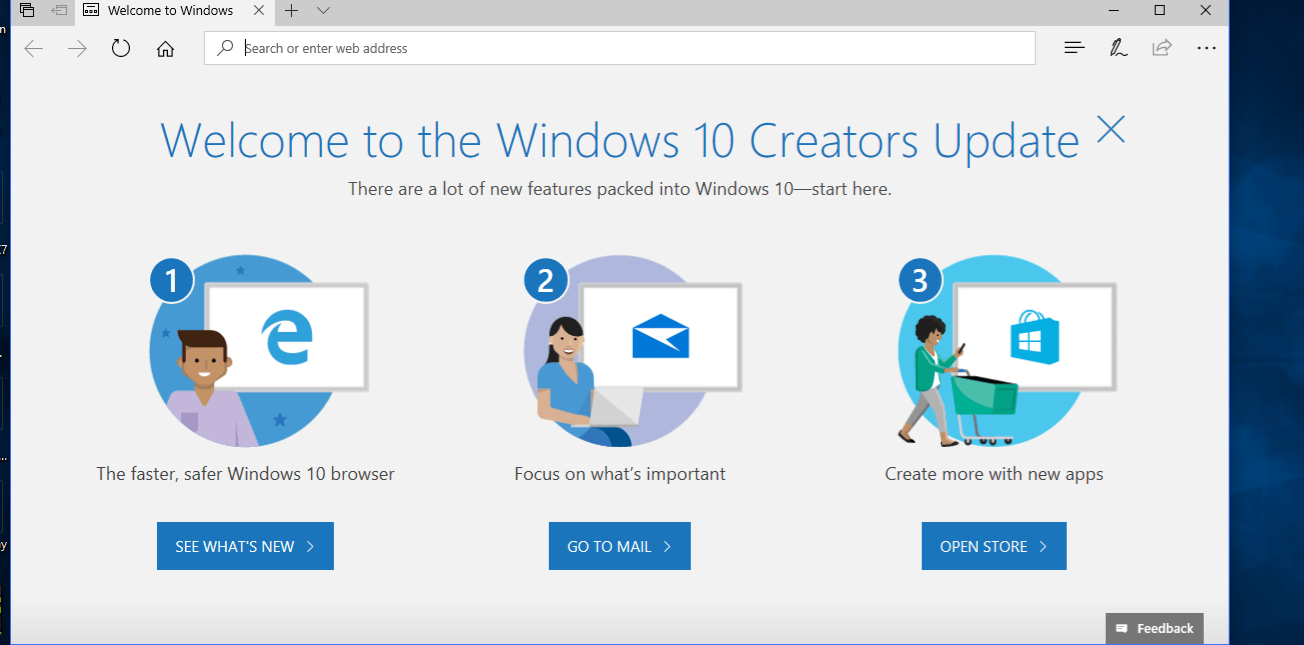This screenshot has height=645, width=1304.
Task: Click 'The faster, safer Windows 10 browser' text
Action: coord(245,474)
